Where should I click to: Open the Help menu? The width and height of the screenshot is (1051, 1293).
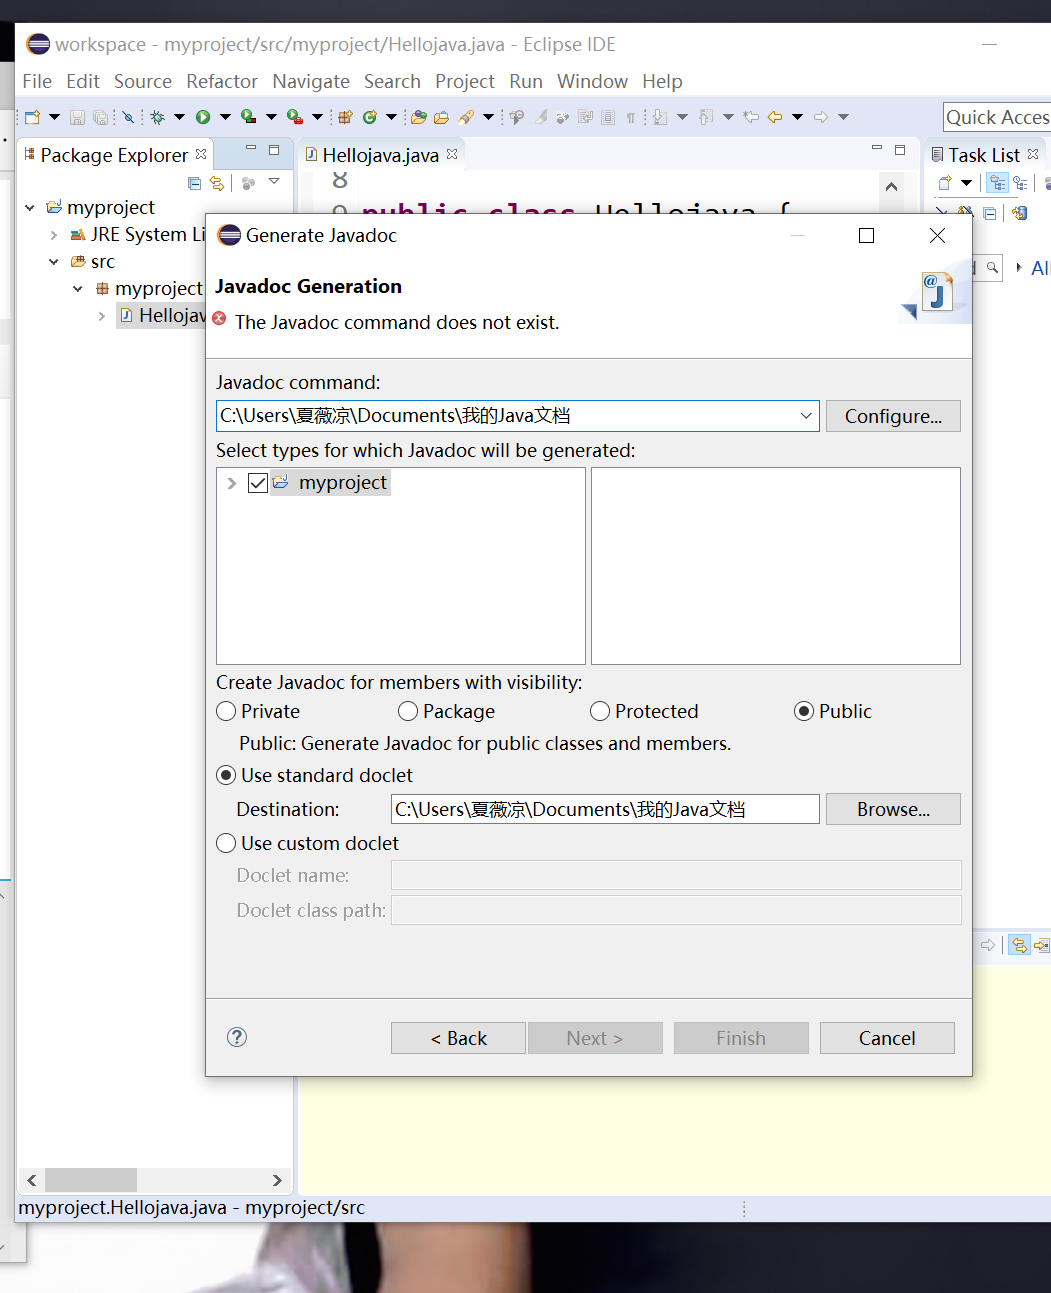662,81
